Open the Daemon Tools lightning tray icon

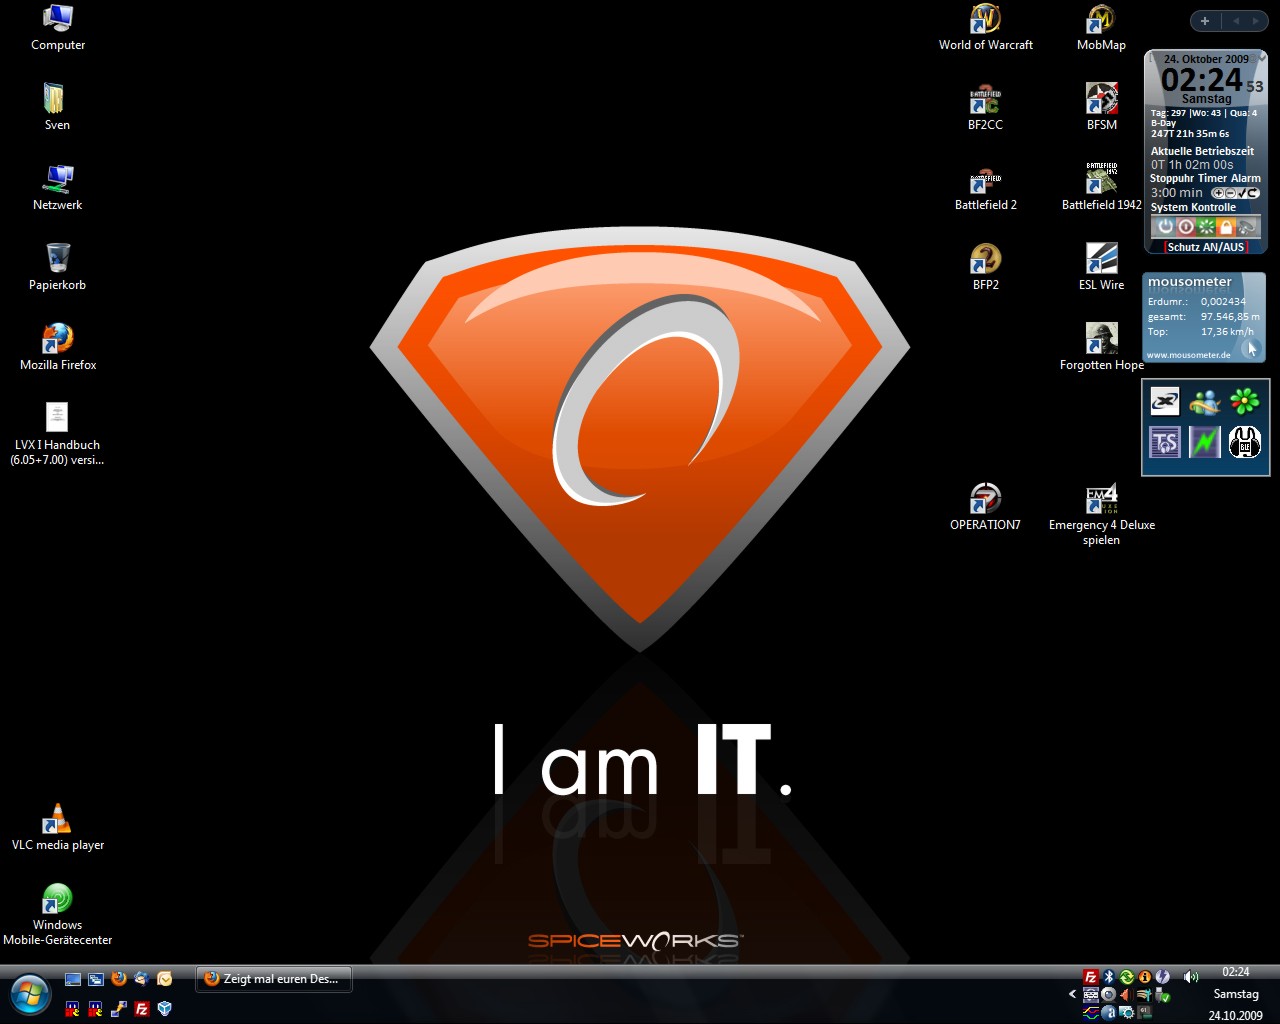(x=1163, y=977)
